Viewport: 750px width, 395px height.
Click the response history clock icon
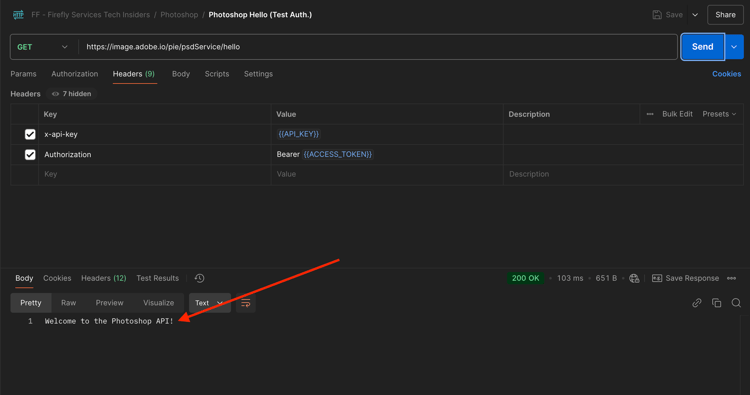click(199, 278)
